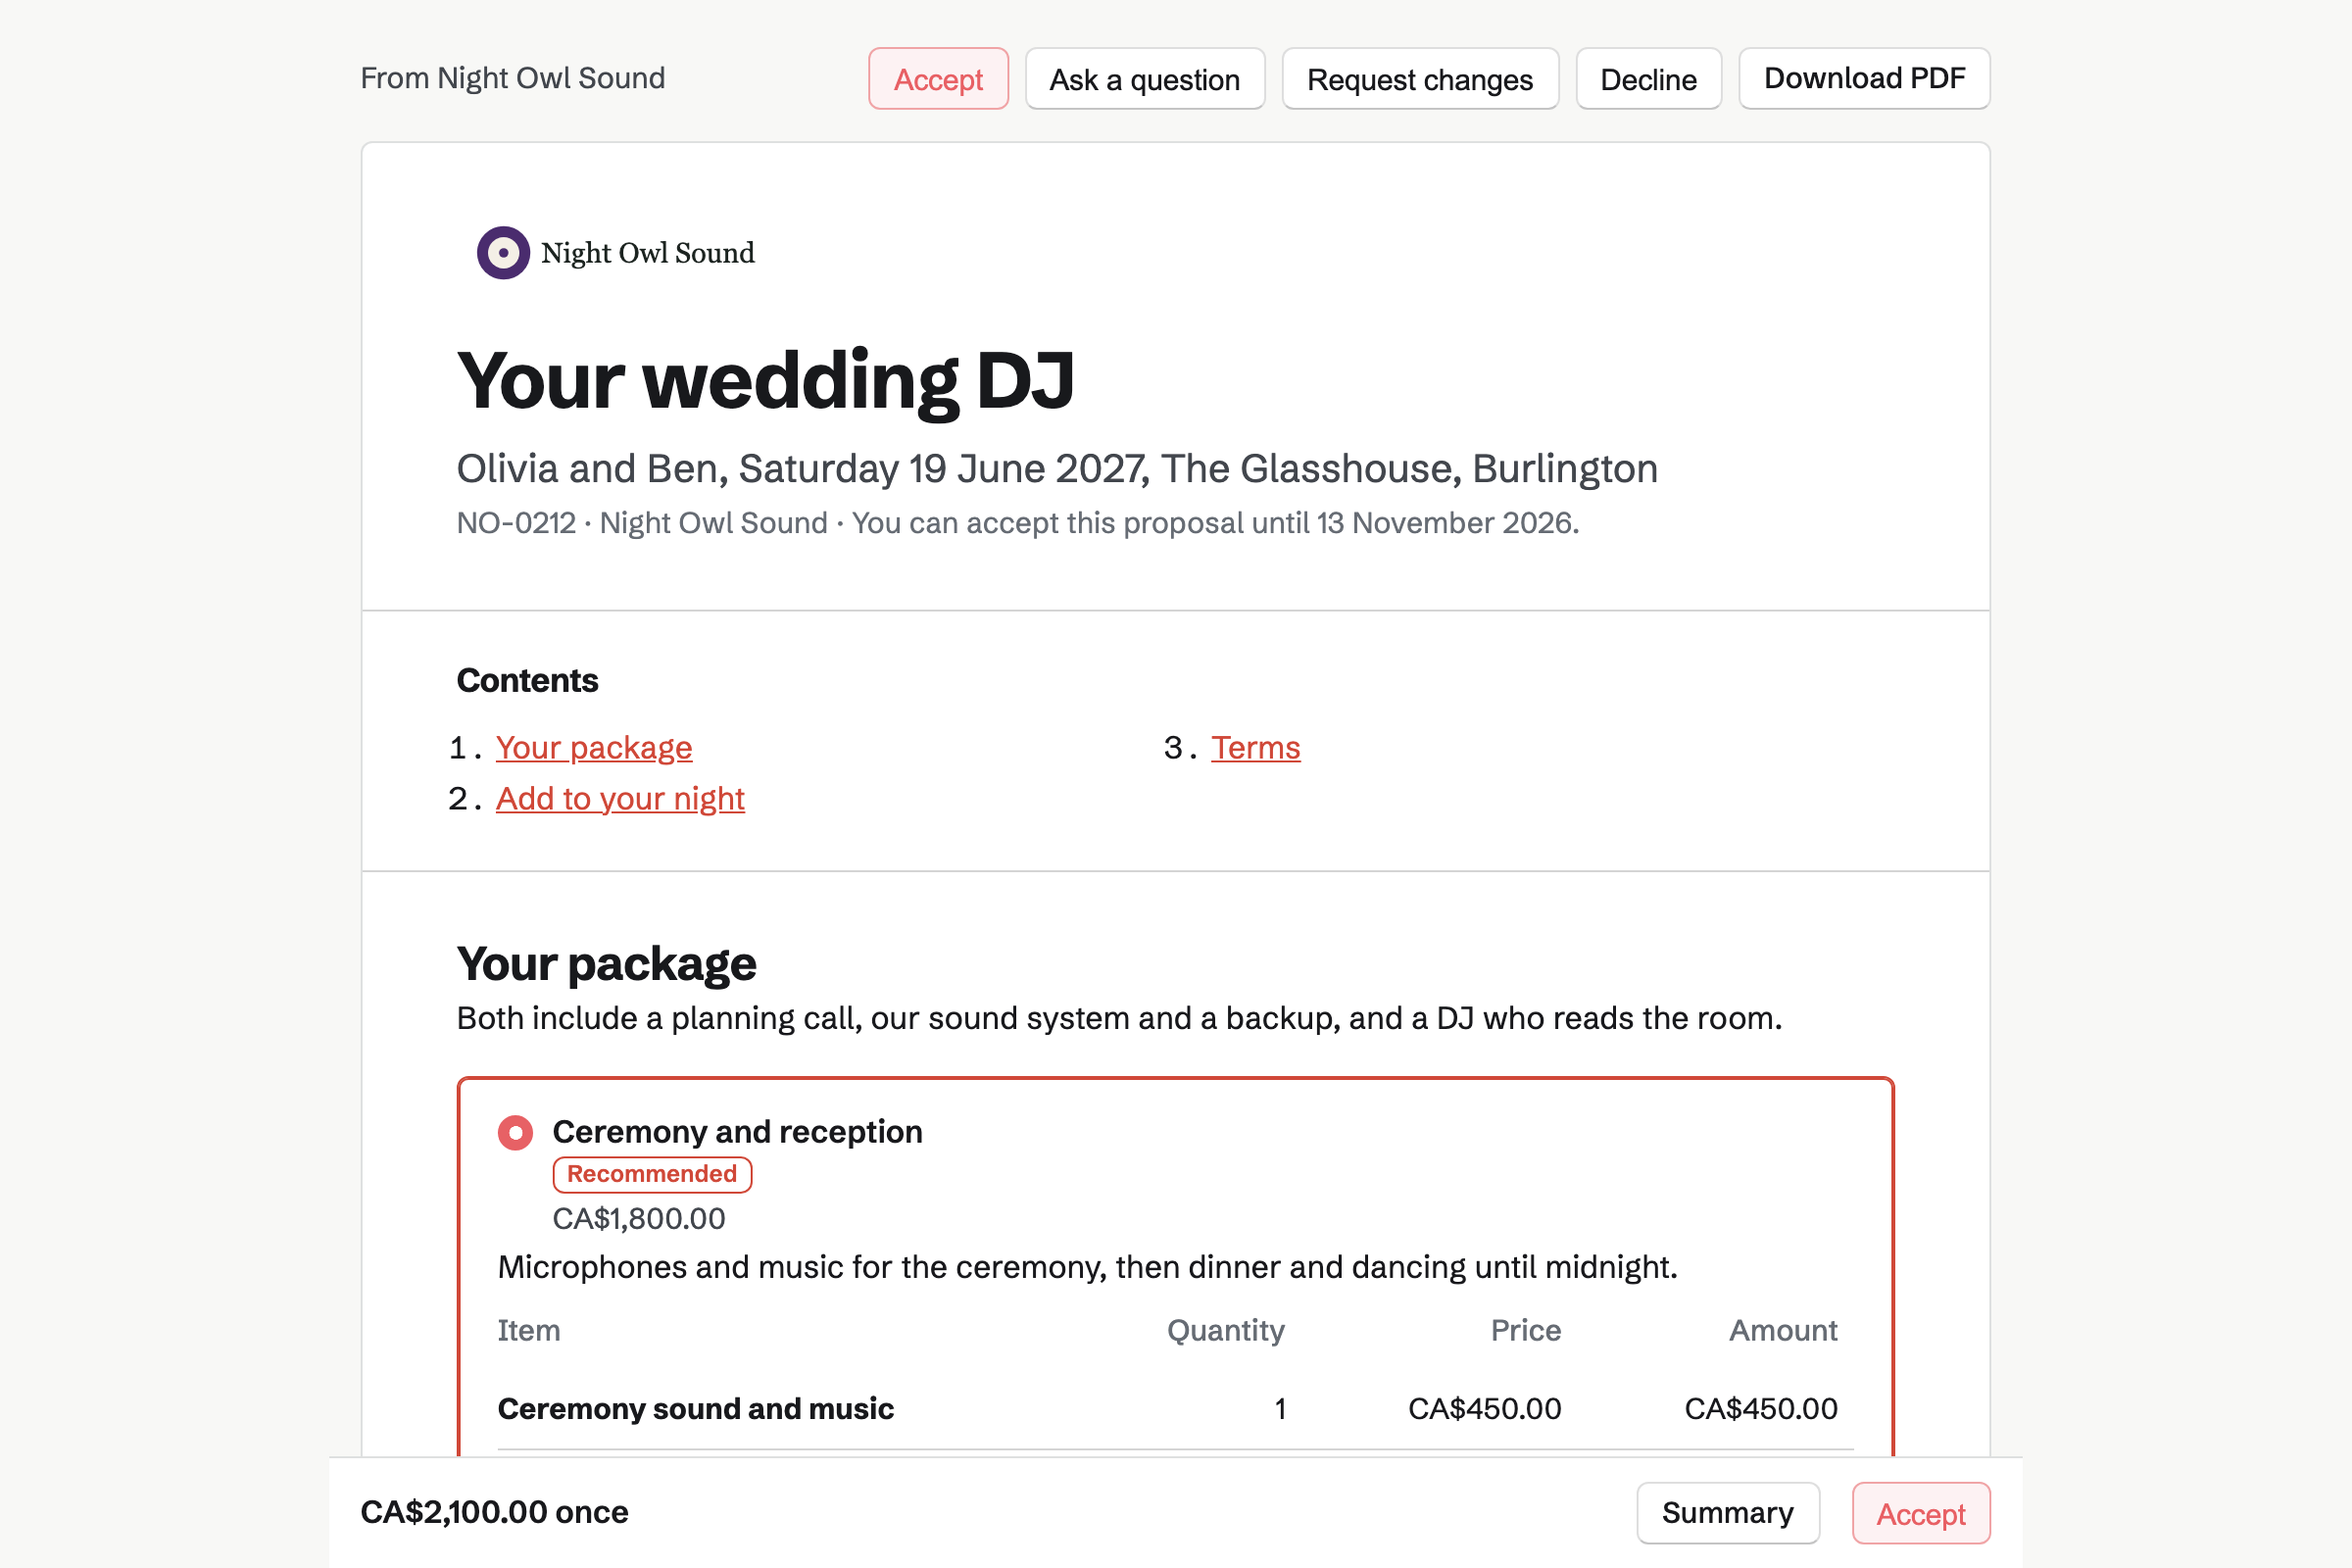
Task: Decline the proposal
Action: click(x=1648, y=79)
